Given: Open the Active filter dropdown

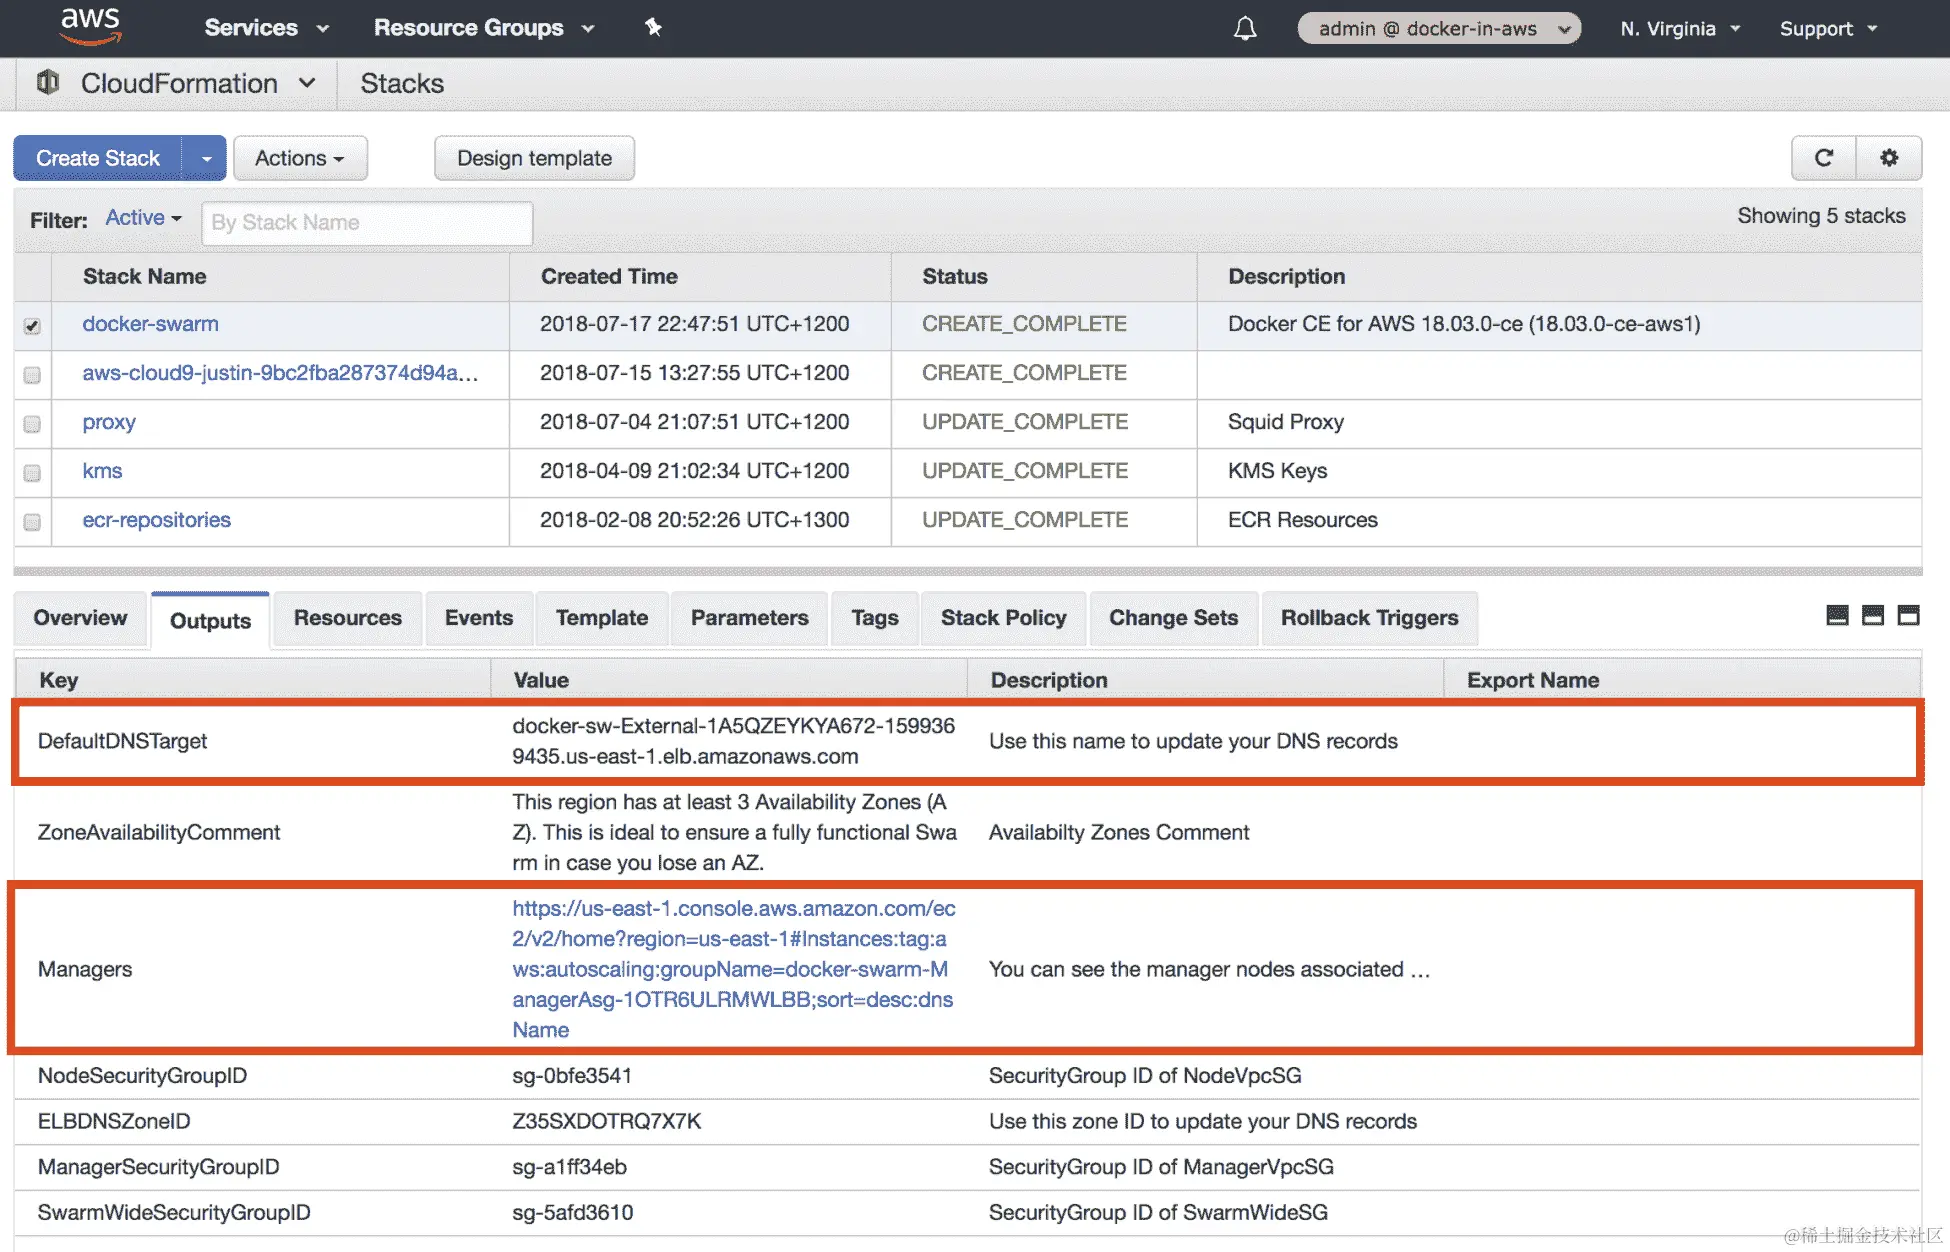Looking at the screenshot, I should (x=143, y=218).
